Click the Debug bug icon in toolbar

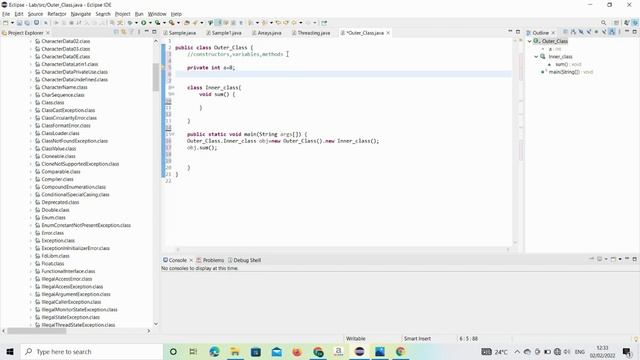click(x=130, y=23)
